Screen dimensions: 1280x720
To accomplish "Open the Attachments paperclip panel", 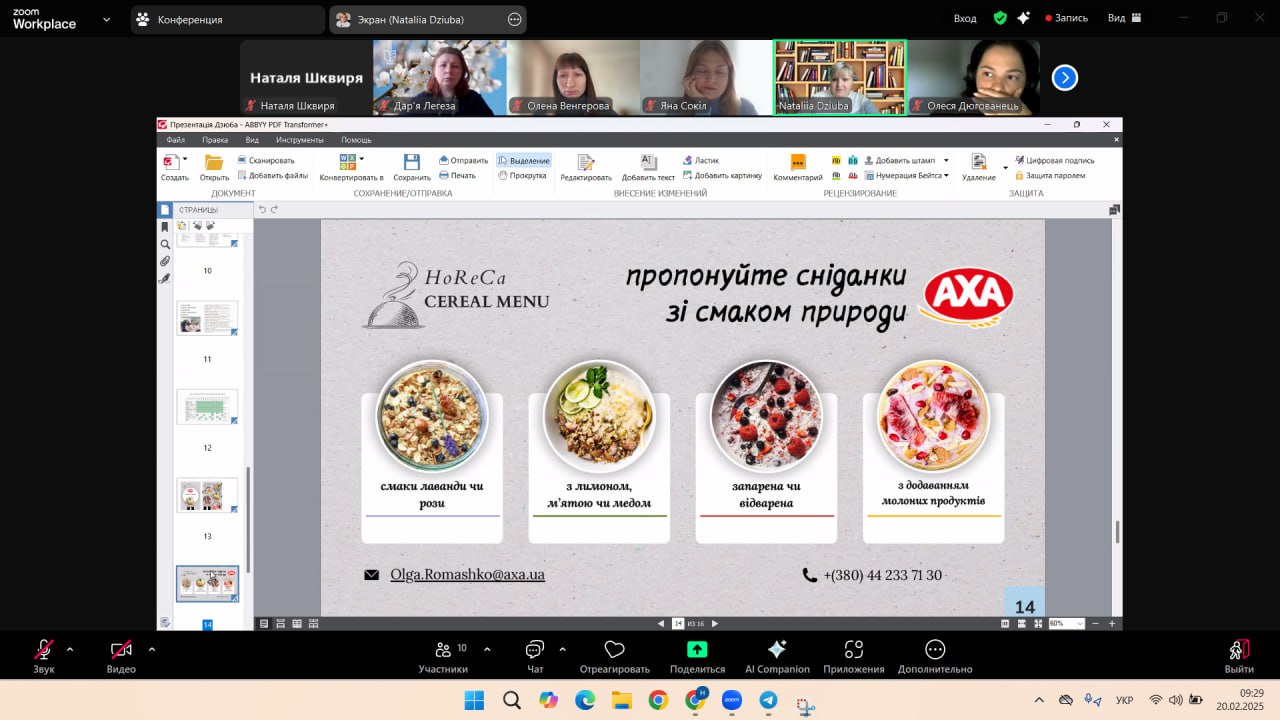I will tap(165, 261).
